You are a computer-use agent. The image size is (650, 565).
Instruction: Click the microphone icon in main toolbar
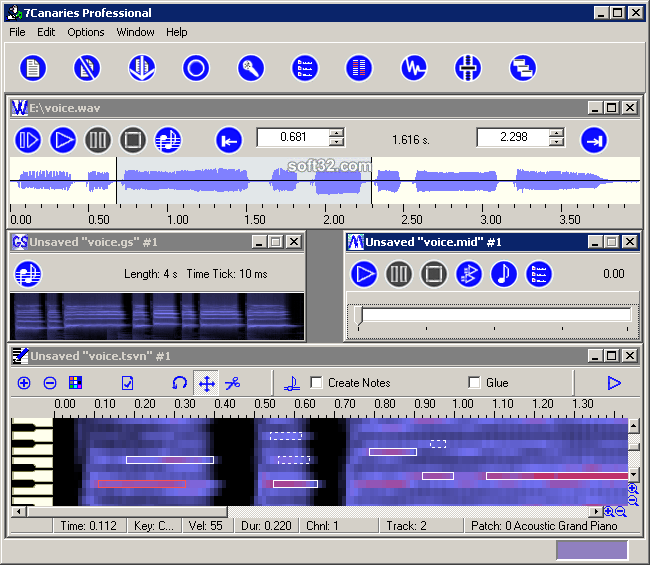click(251, 68)
